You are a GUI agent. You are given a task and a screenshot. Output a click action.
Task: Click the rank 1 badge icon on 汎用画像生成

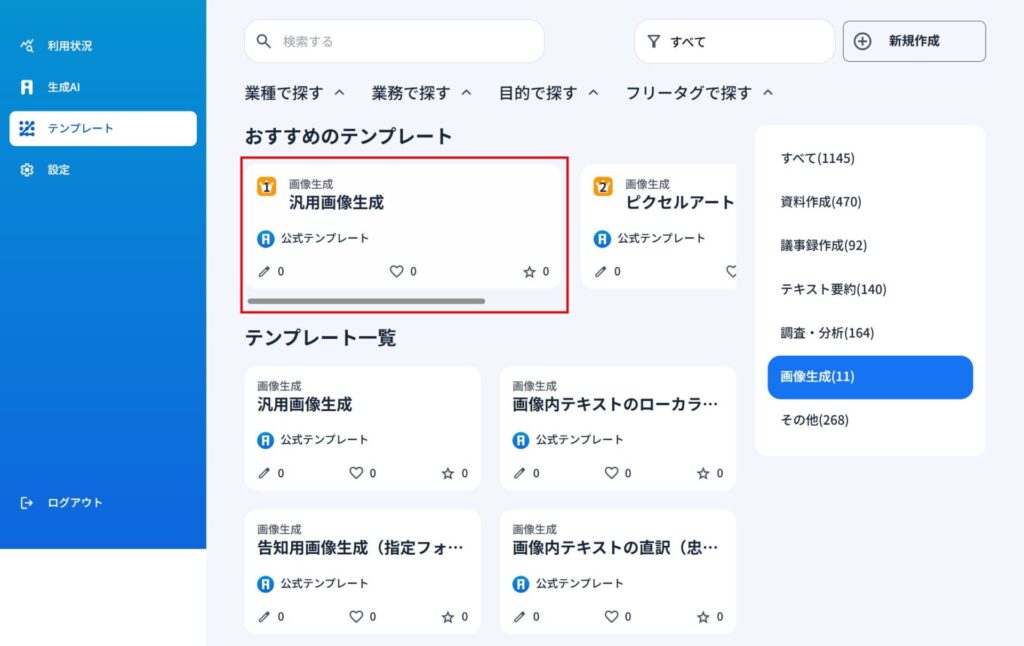tap(267, 186)
